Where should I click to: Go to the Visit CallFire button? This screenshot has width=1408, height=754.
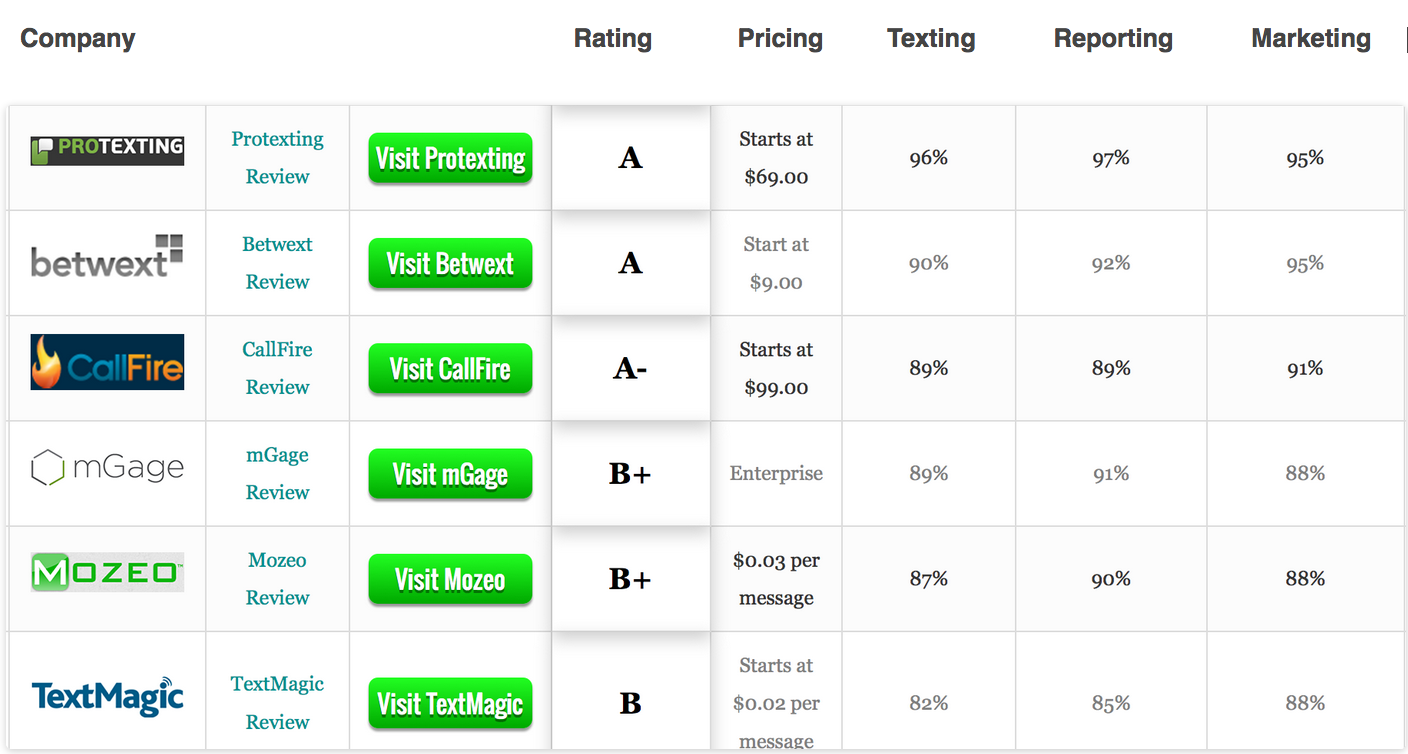pos(450,369)
